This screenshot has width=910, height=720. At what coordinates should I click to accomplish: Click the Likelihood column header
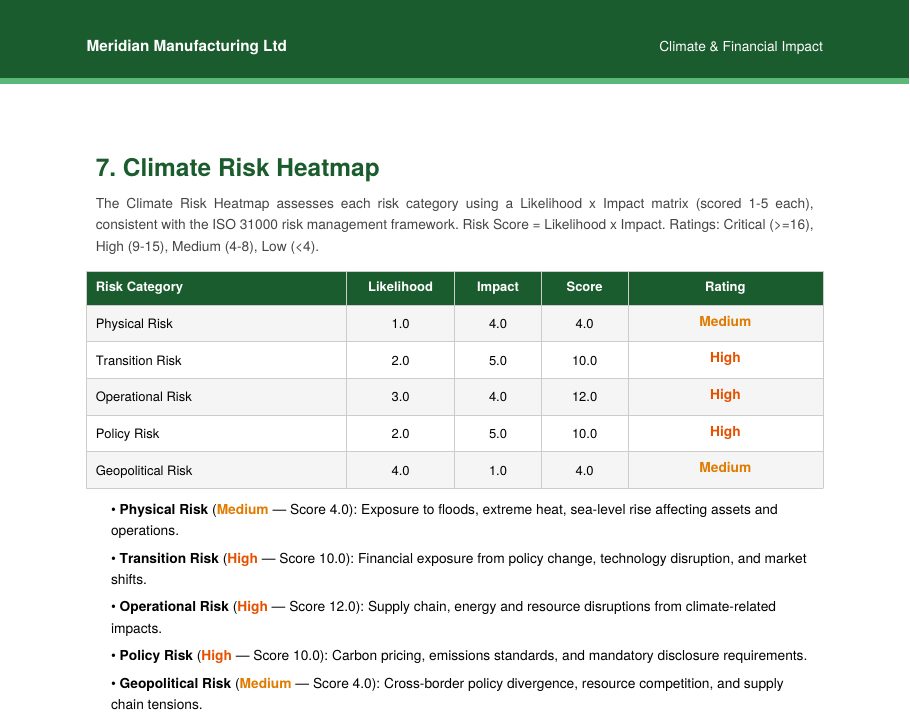pyautogui.click(x=400, y=287)
